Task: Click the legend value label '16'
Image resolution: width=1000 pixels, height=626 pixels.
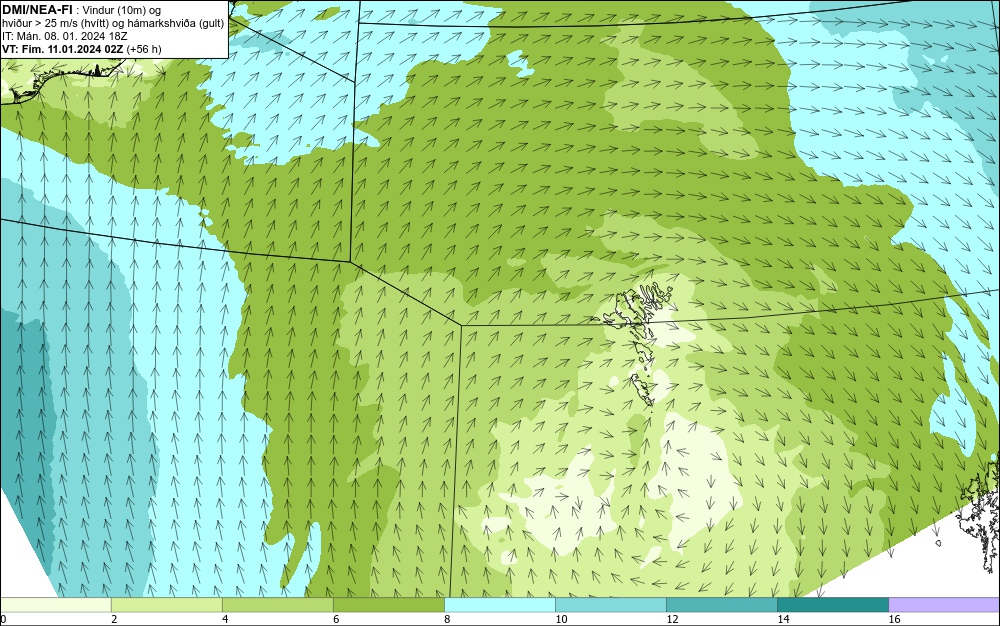Action: pos(894,619)
